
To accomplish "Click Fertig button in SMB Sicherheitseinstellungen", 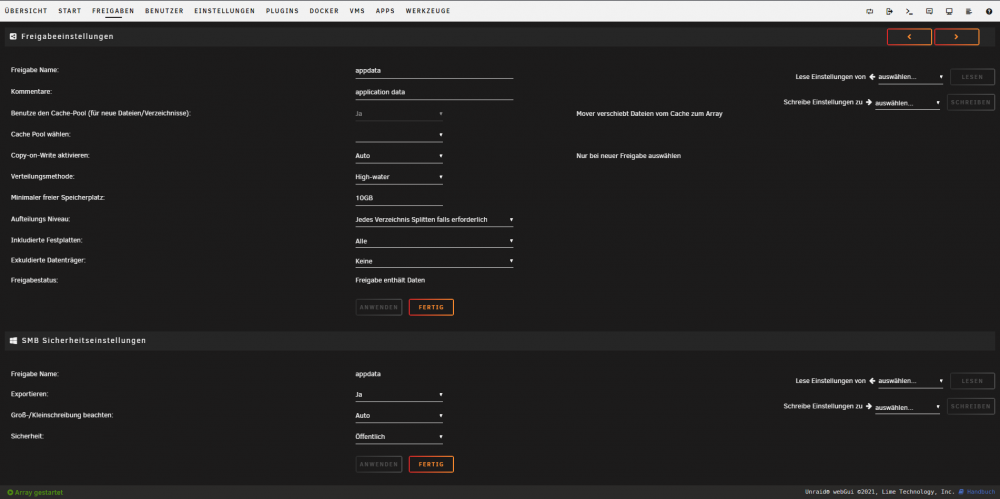I will [431, 465].
